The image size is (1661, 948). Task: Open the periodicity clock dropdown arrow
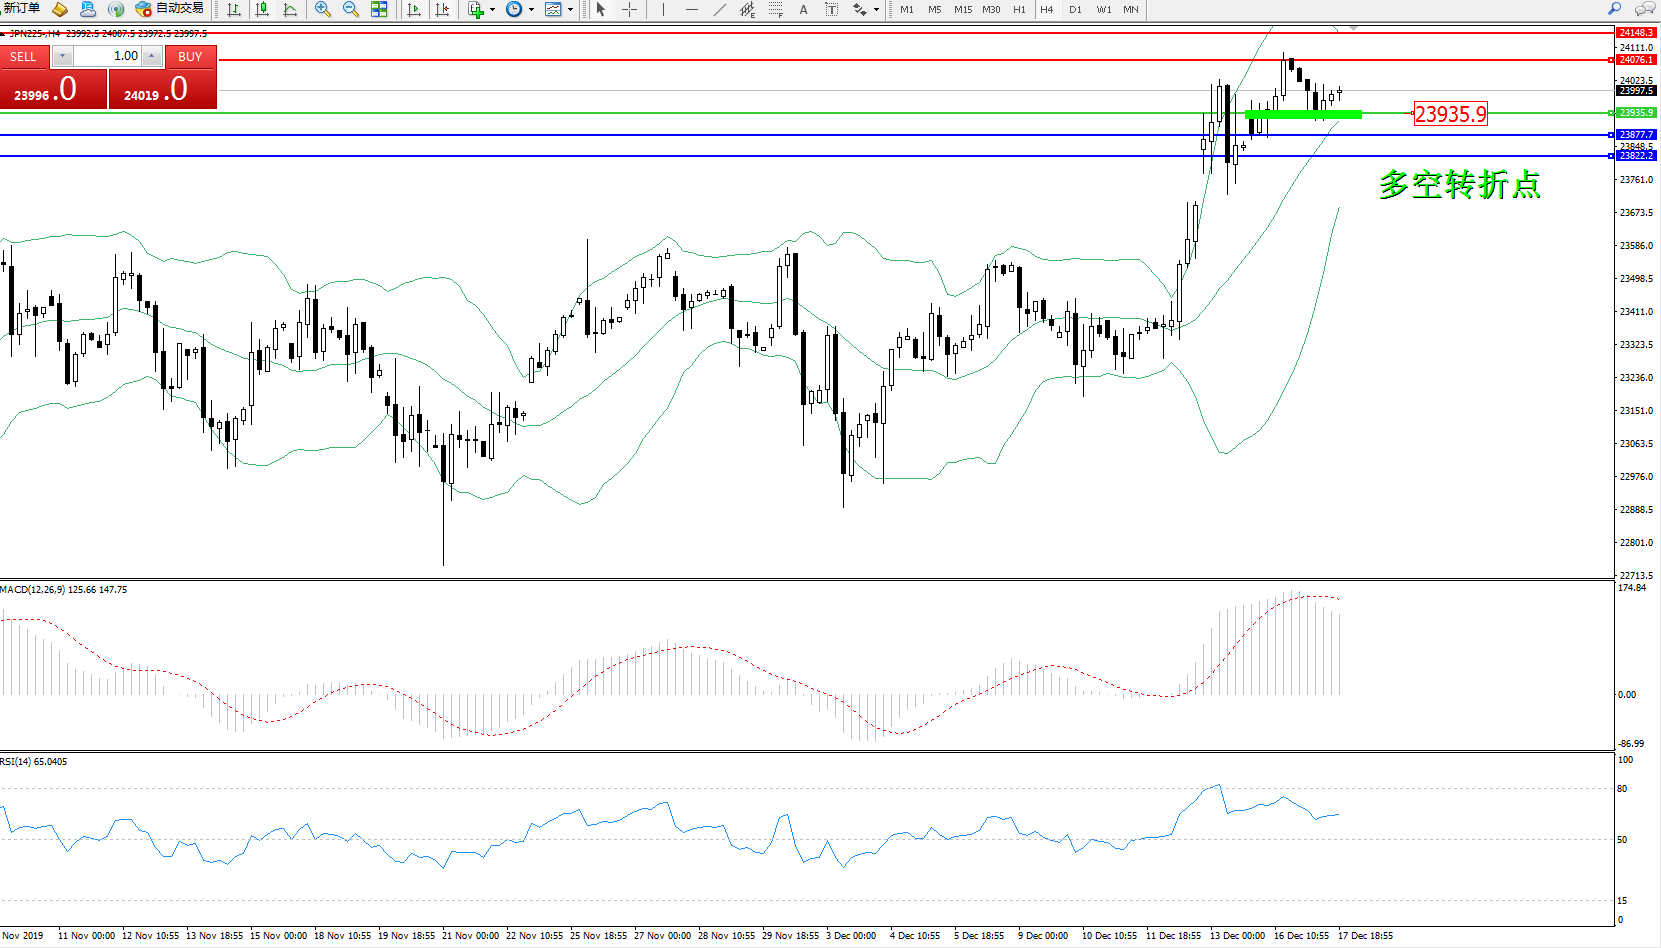pos(531,10)
